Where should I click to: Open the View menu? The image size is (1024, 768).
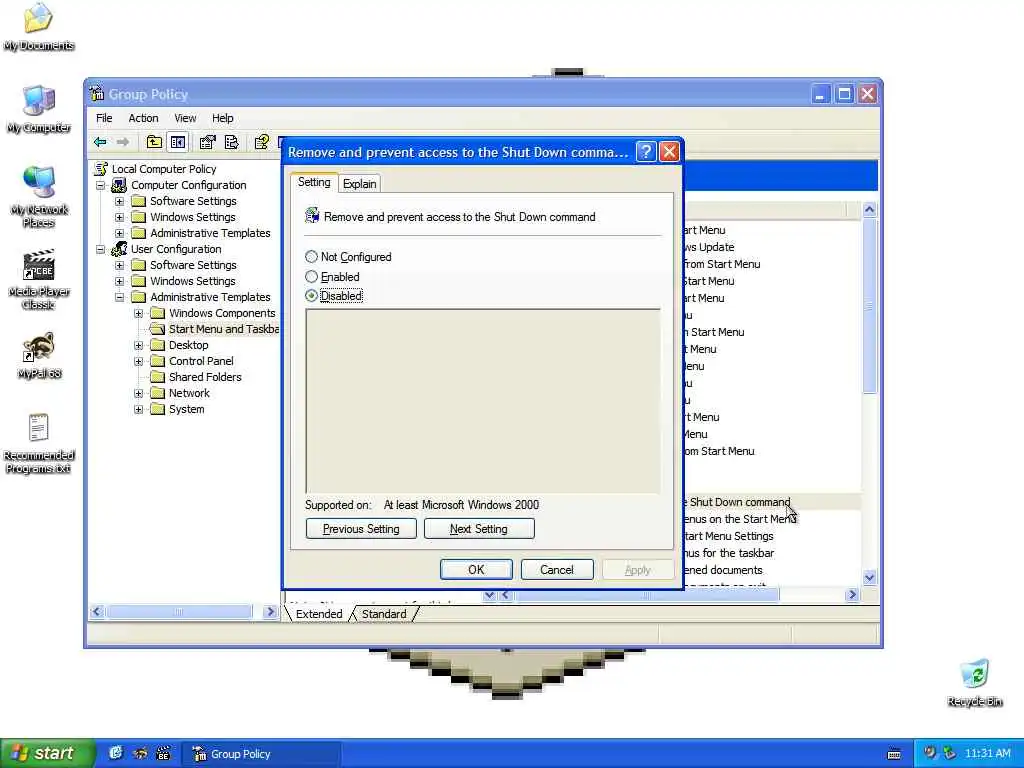[185, 118]
